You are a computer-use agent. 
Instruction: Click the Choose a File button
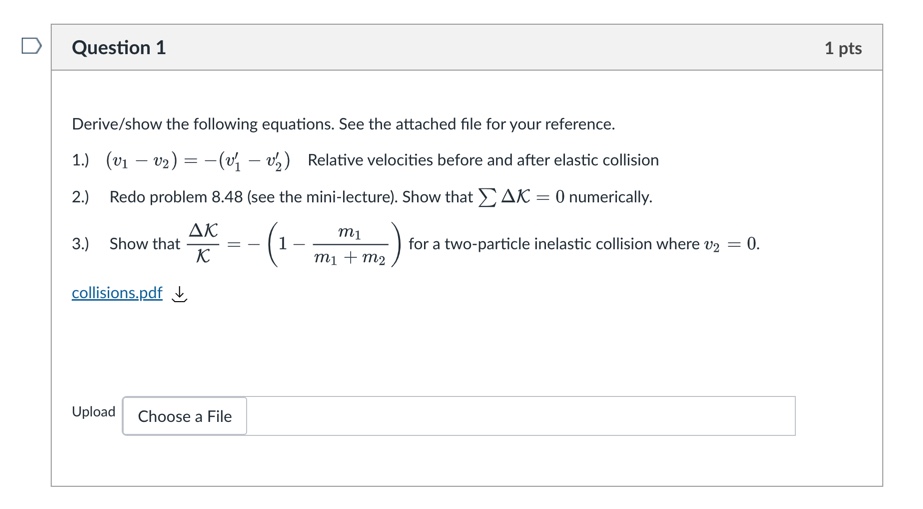pyautogui.click(x=185, y=416)
